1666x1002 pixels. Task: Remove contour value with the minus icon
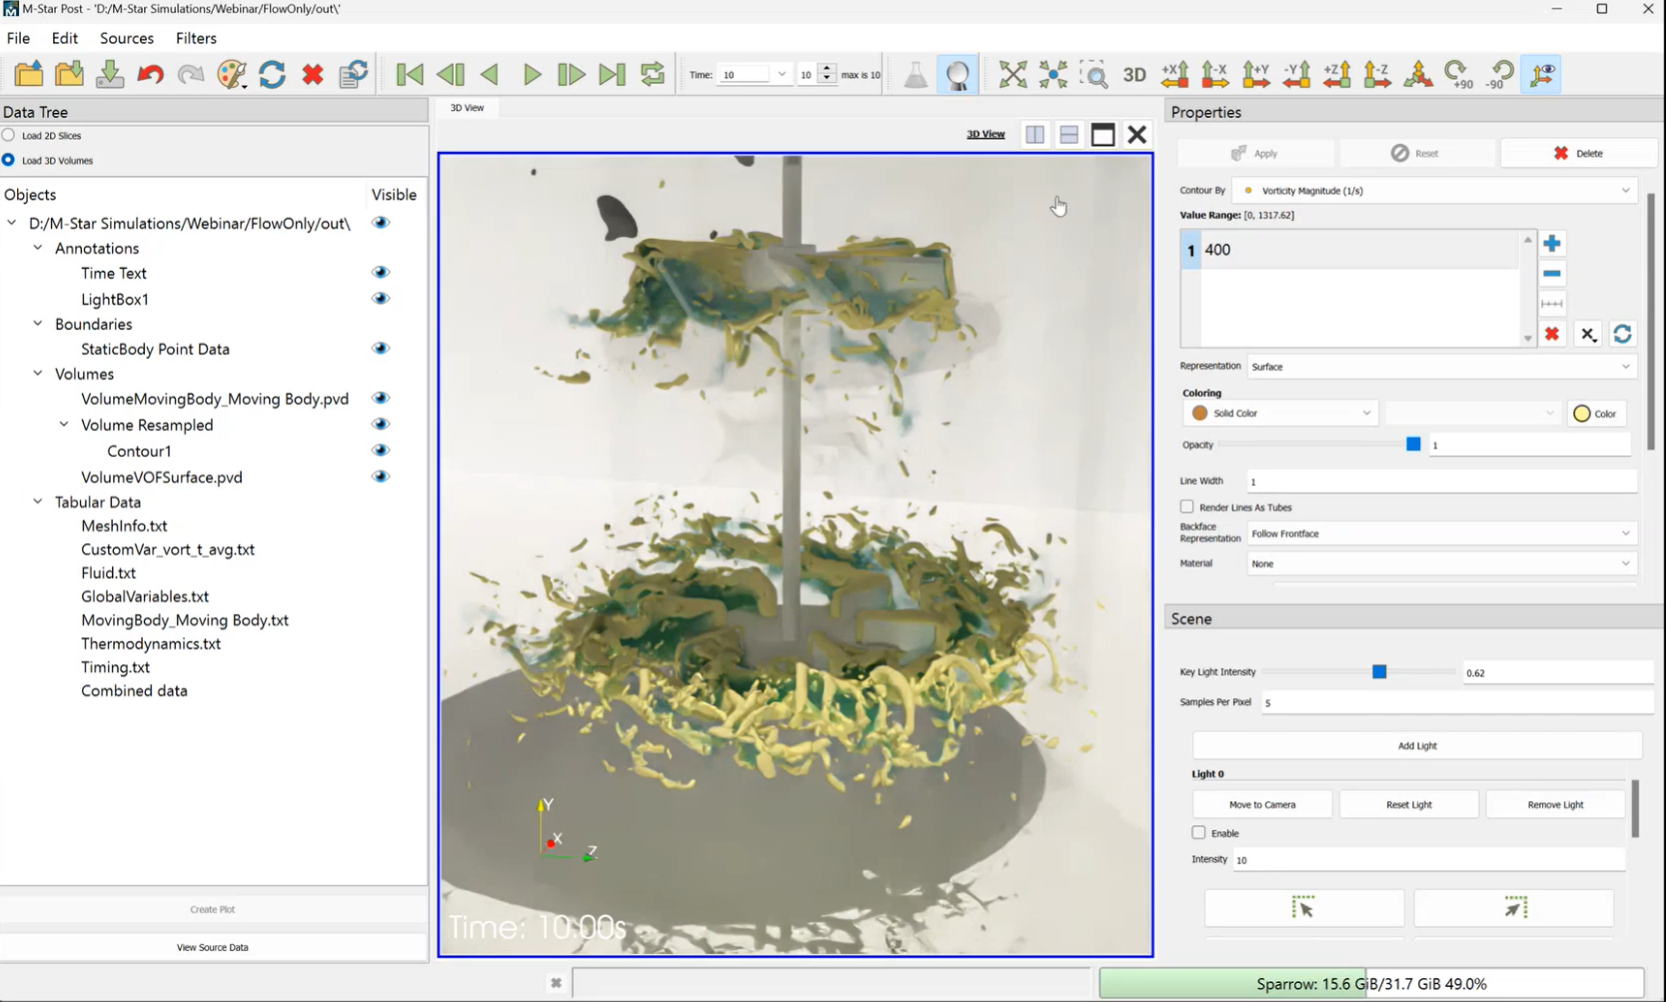tap(1552, 273)
